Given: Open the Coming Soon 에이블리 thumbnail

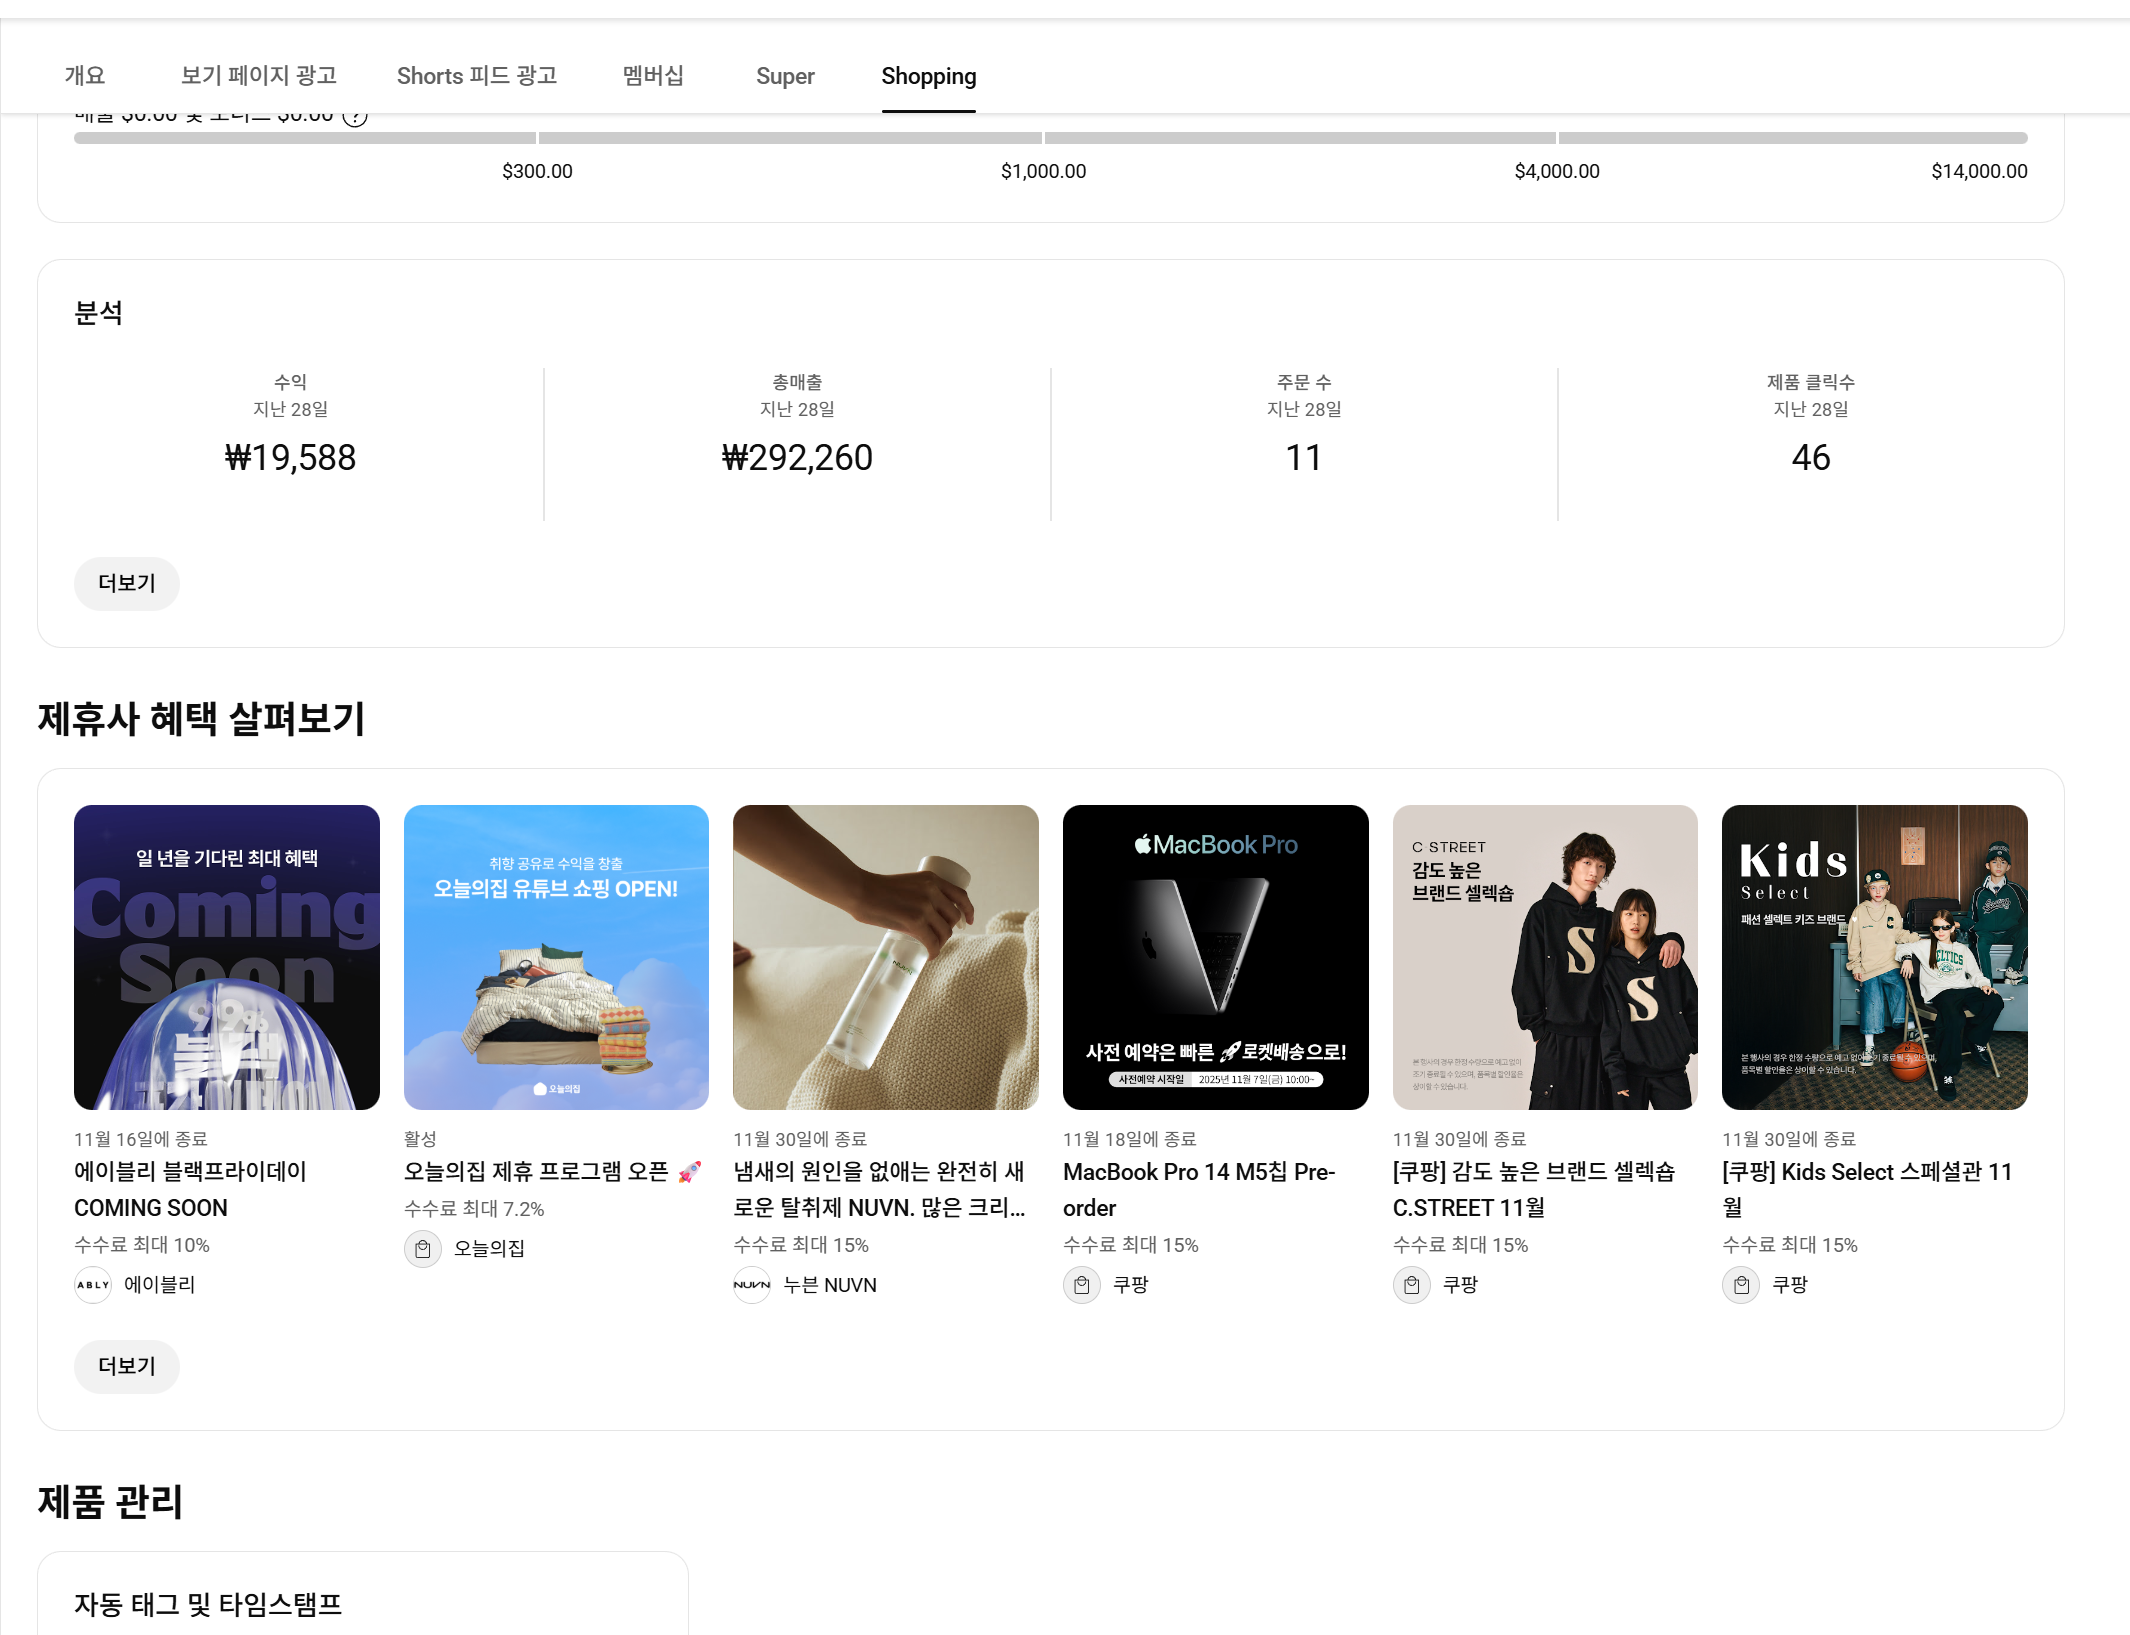Looking at the screenshot, I should pyautogui.click(x=227, y=957).
